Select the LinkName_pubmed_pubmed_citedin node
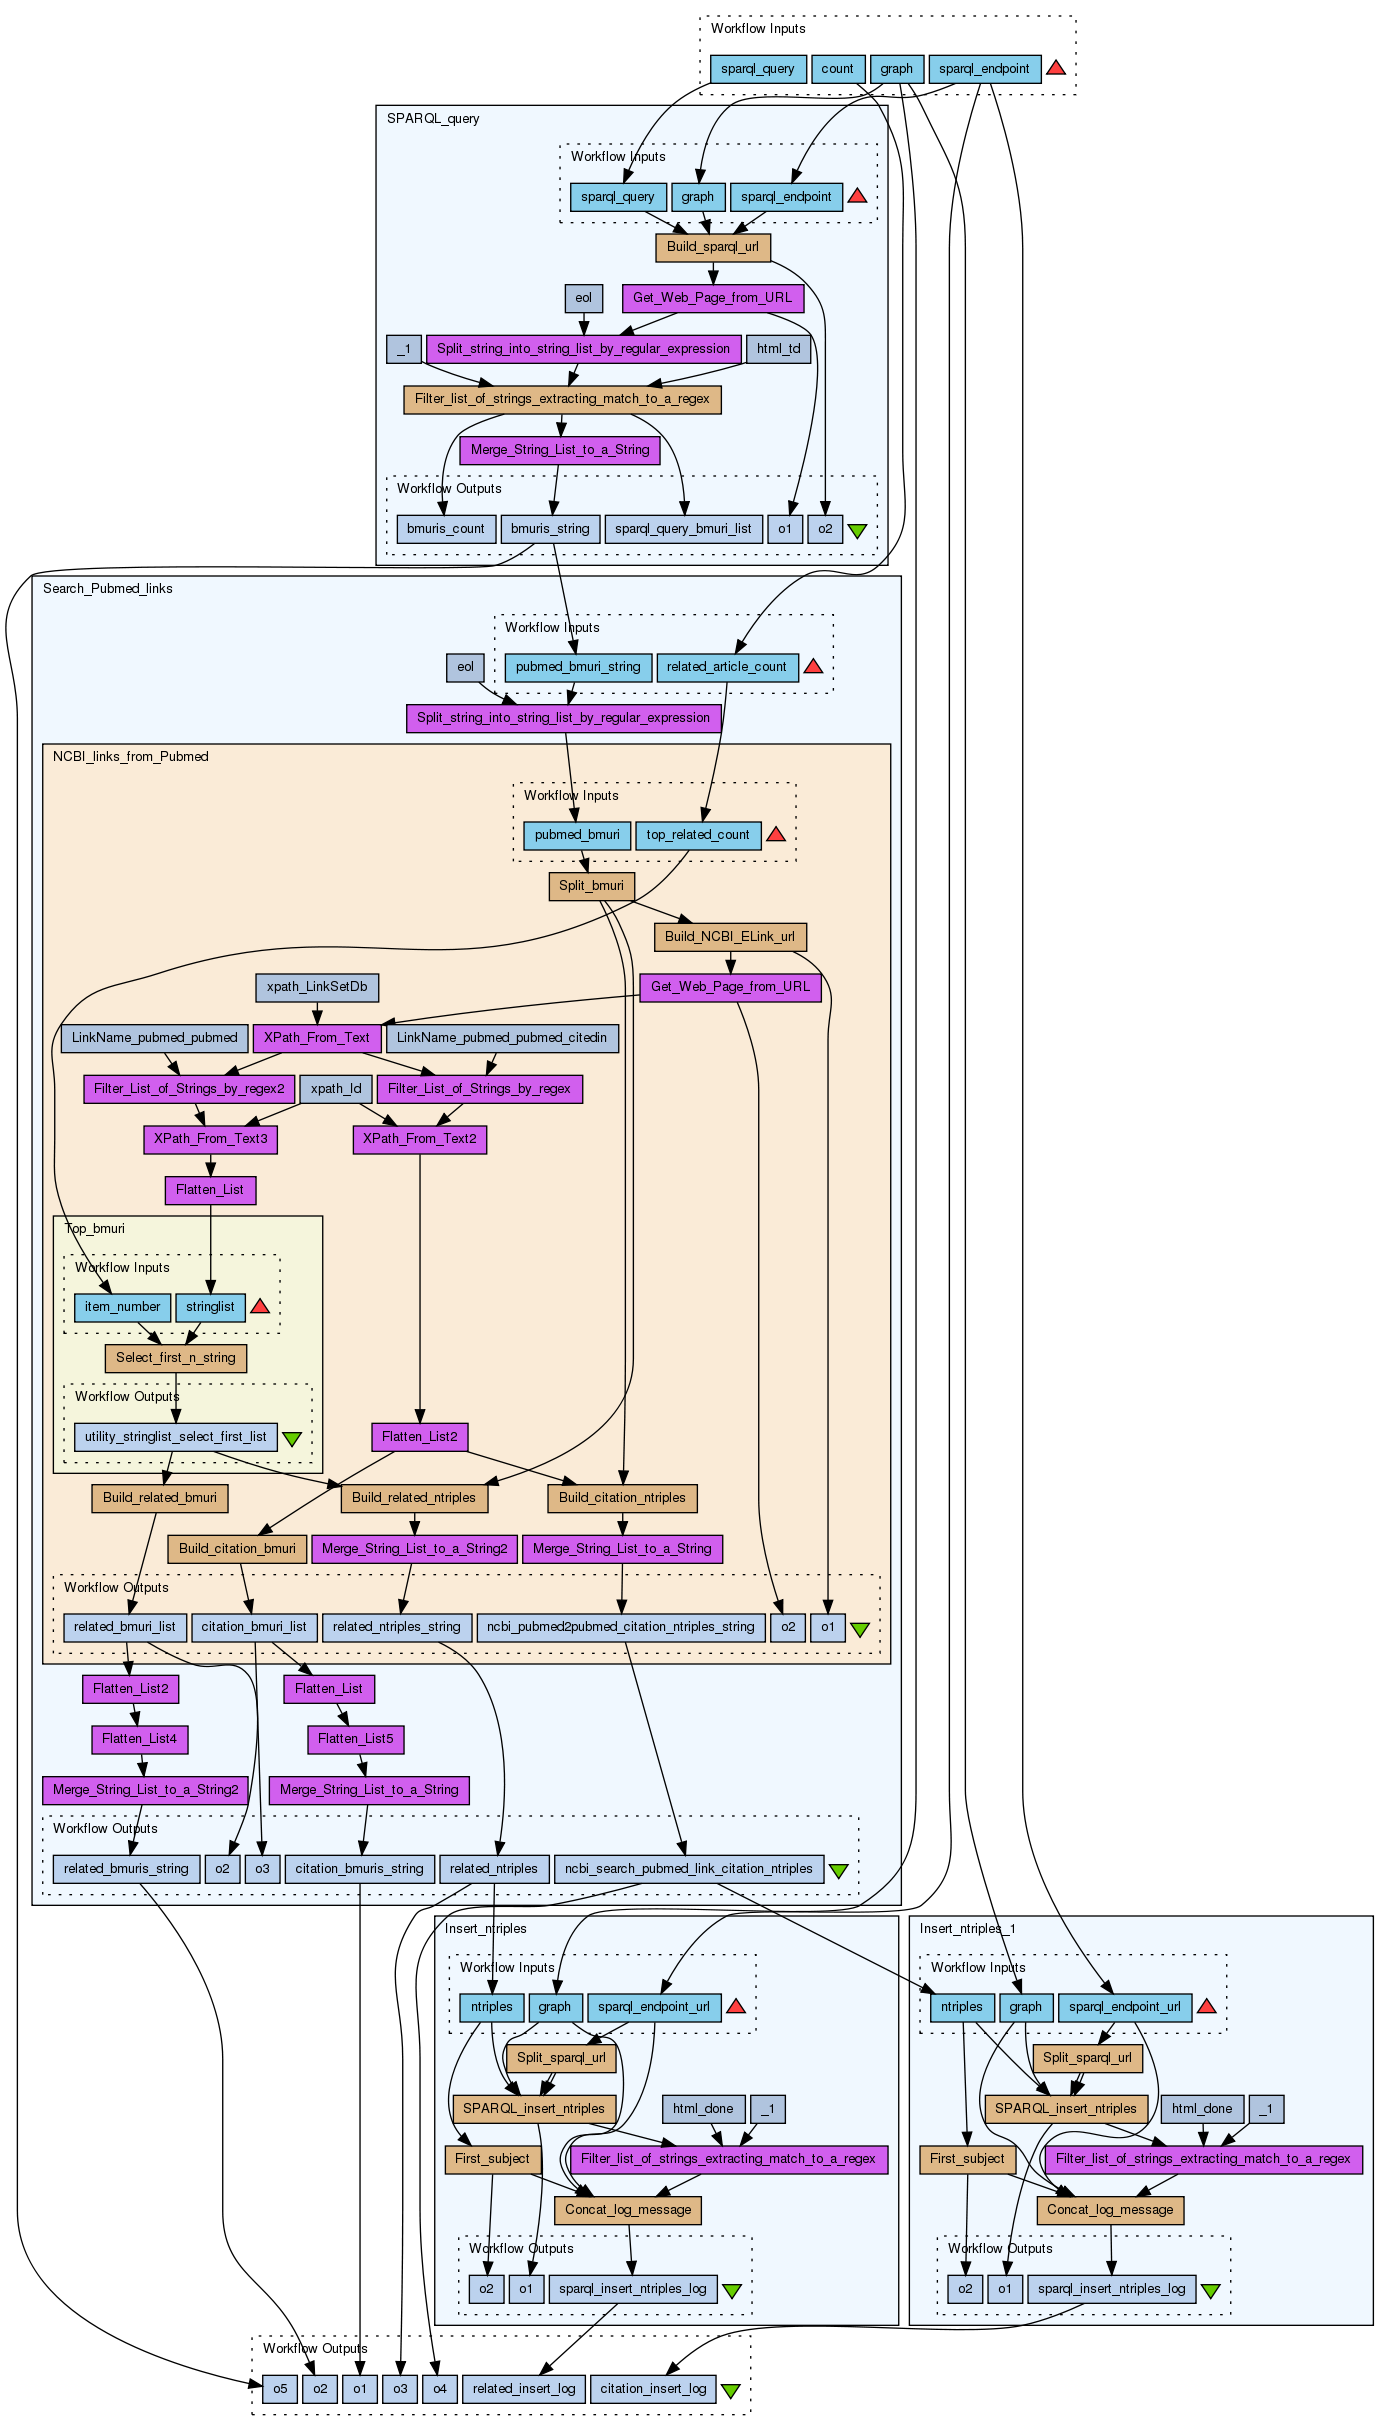Screen dimensions: 1389x2431 point(501,1038)
